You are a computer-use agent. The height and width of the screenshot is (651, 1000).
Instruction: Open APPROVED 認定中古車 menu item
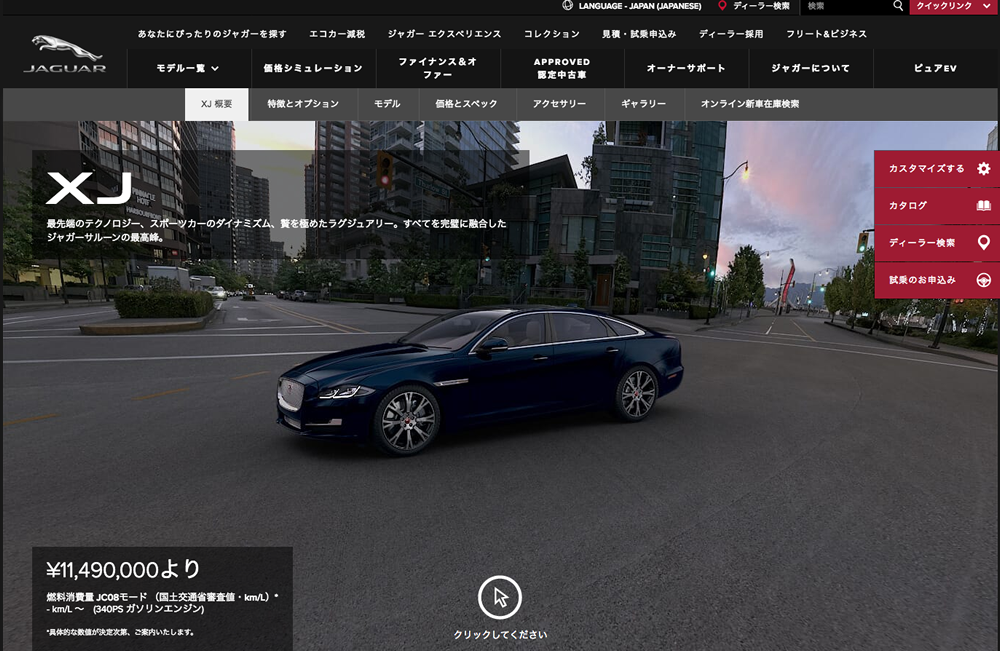[562, 68]
